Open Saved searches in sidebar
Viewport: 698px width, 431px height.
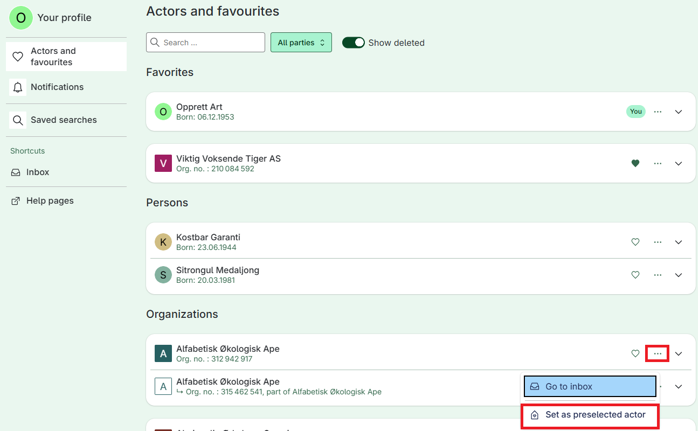(66, 120)
